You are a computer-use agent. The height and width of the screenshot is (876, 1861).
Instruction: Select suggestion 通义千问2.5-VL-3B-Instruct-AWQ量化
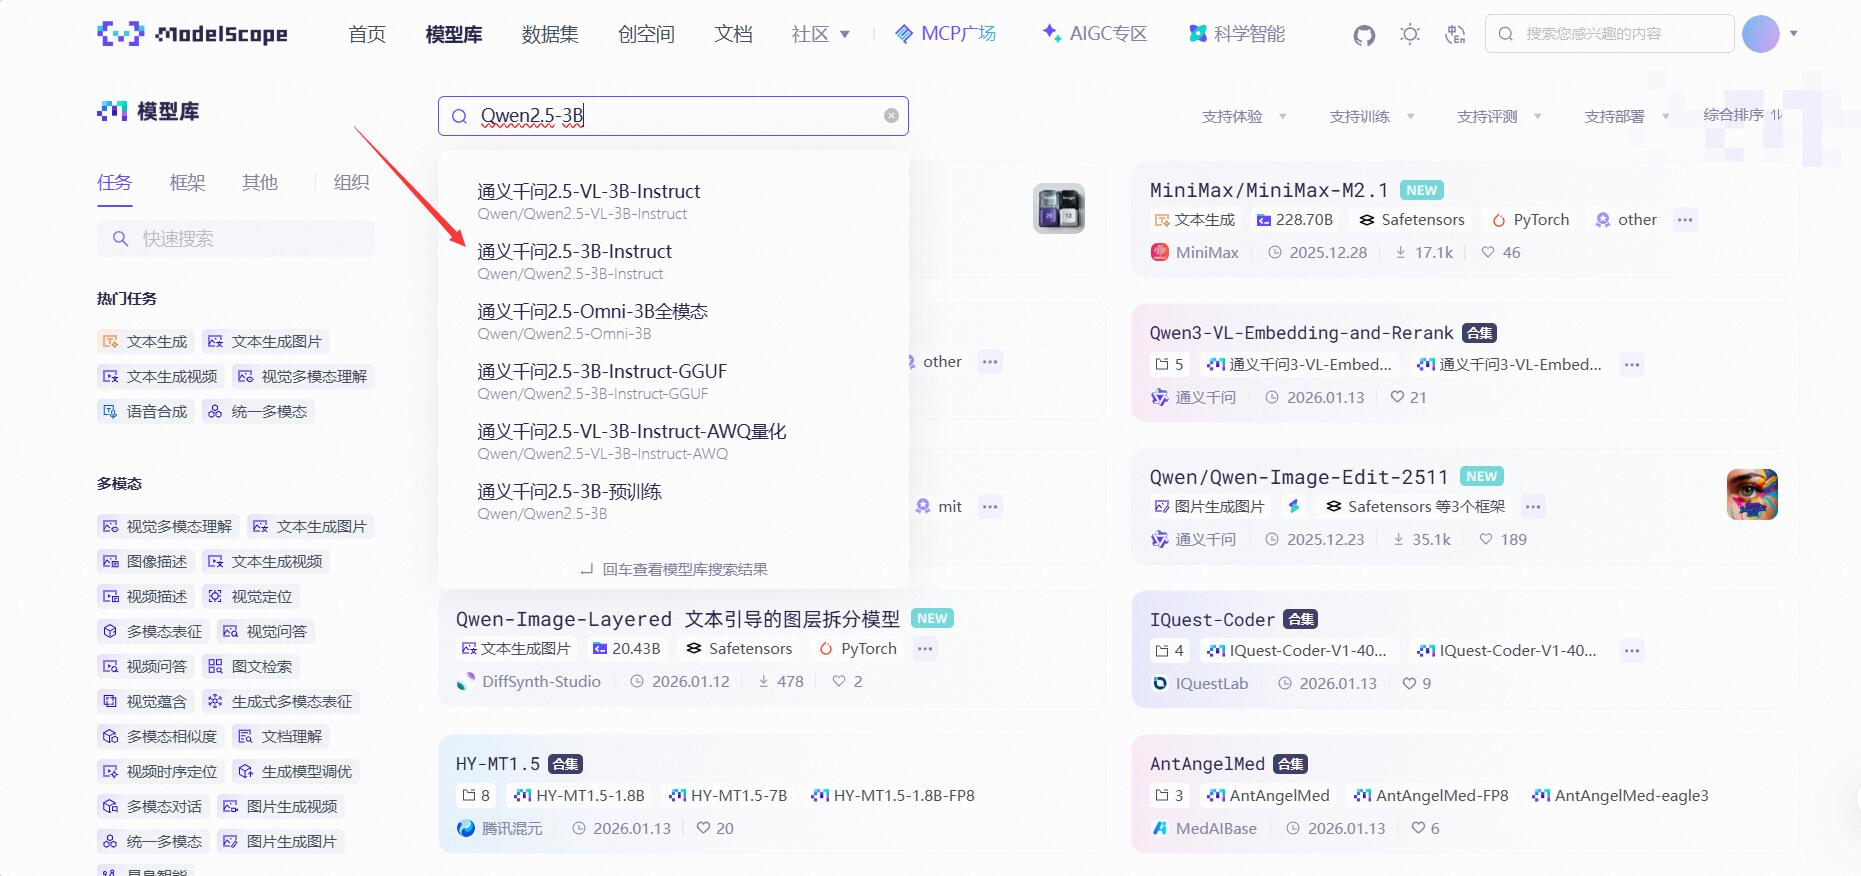(x=673, y=440)
